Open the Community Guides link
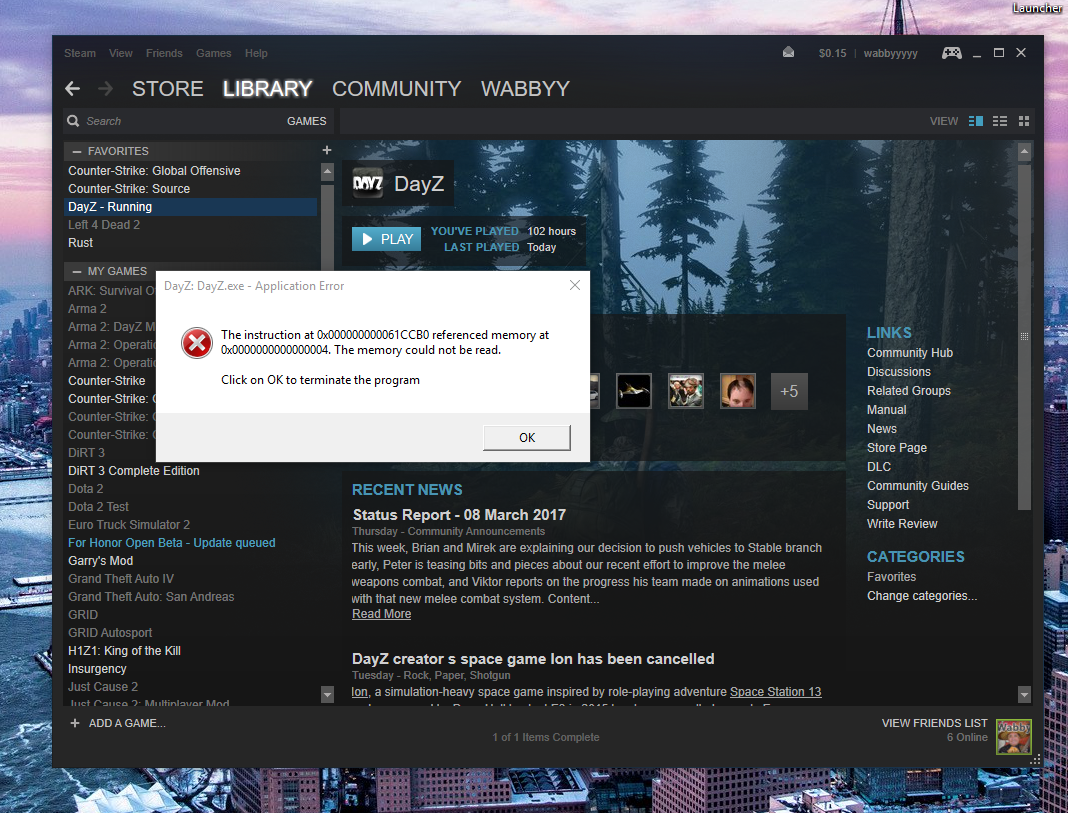The width and height of the screenshot is (1068, 813). pos(917,485)
